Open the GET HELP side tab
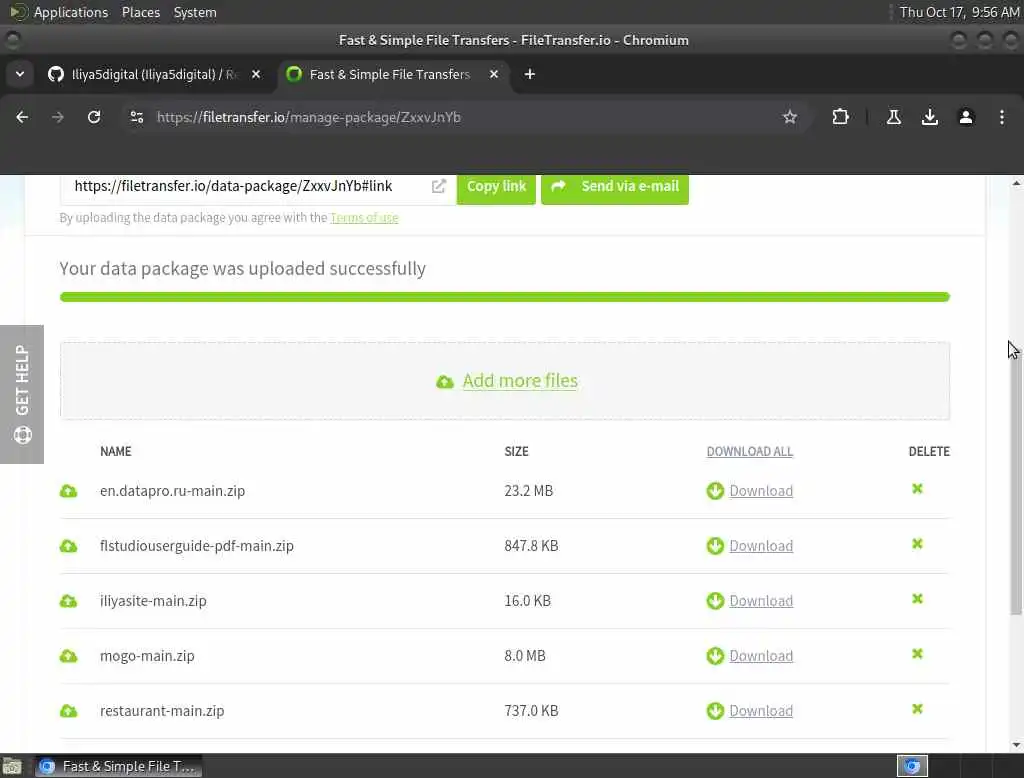 [x=22, y=394]
